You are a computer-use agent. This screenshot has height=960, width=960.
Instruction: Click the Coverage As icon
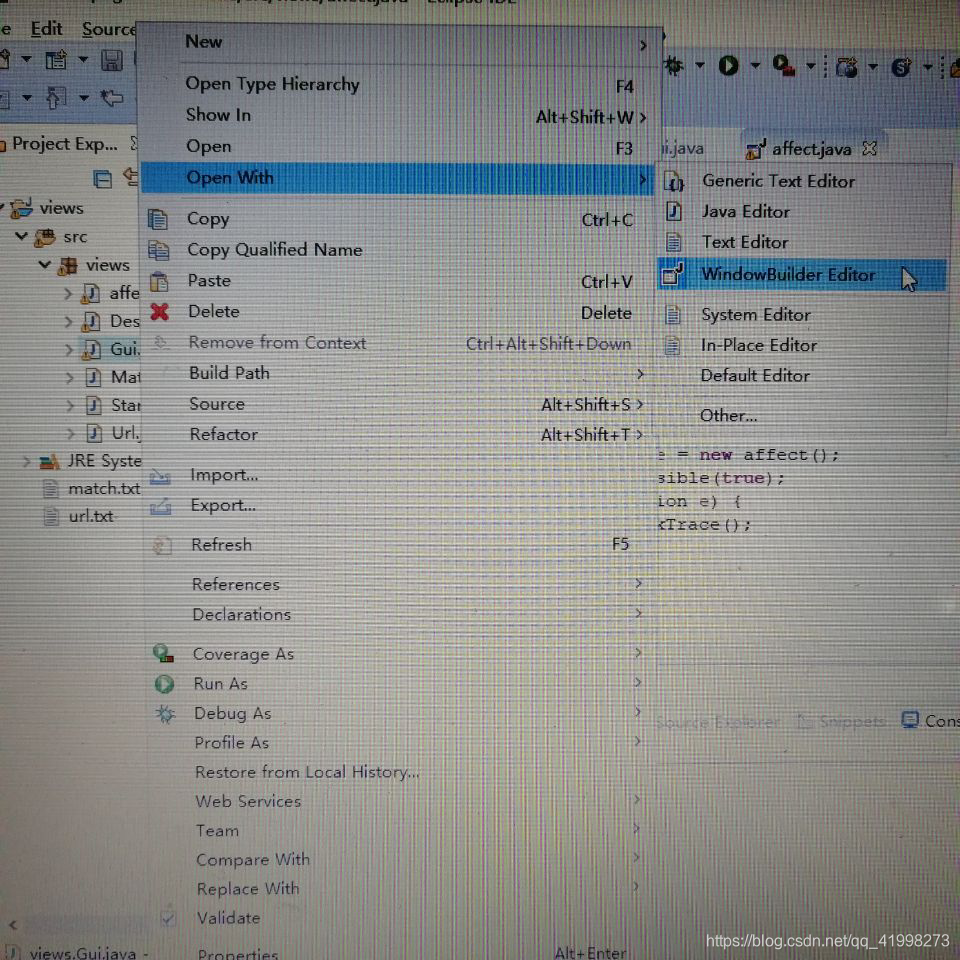163,653
